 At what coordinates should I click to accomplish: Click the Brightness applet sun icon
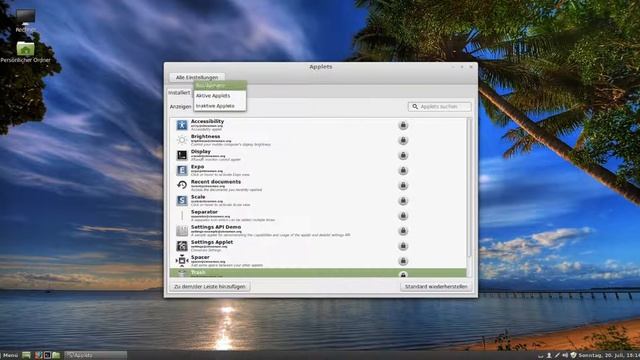pyautogui.click(x=182, y=140)
